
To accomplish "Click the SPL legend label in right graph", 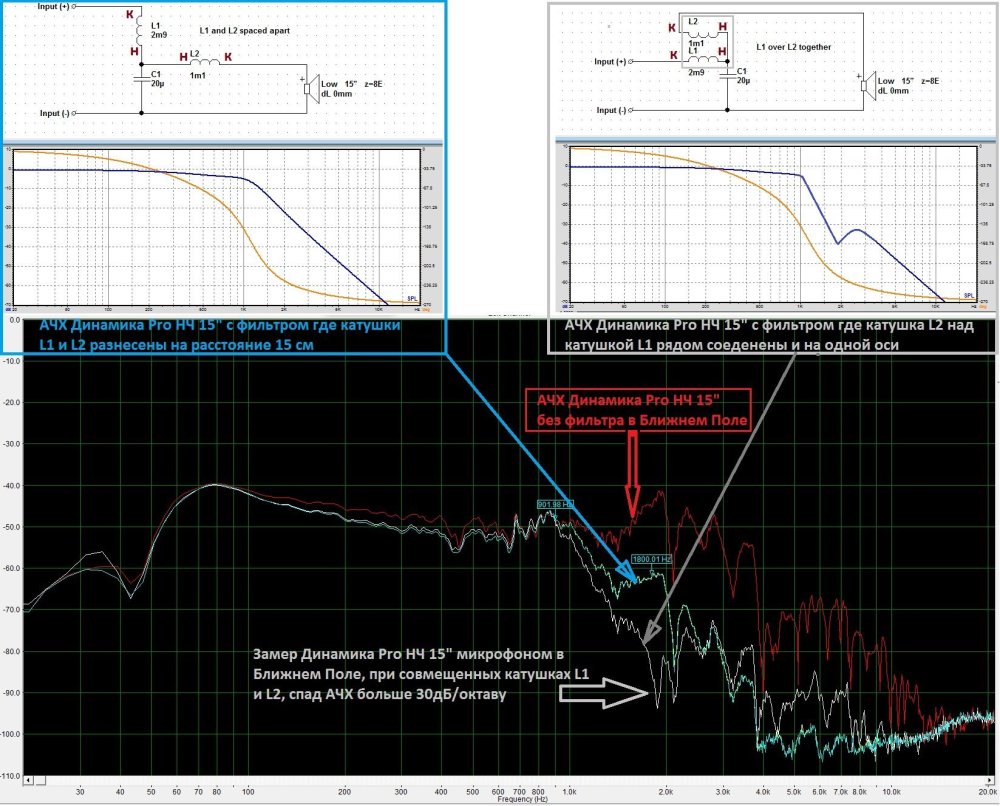I will [967, 296].
